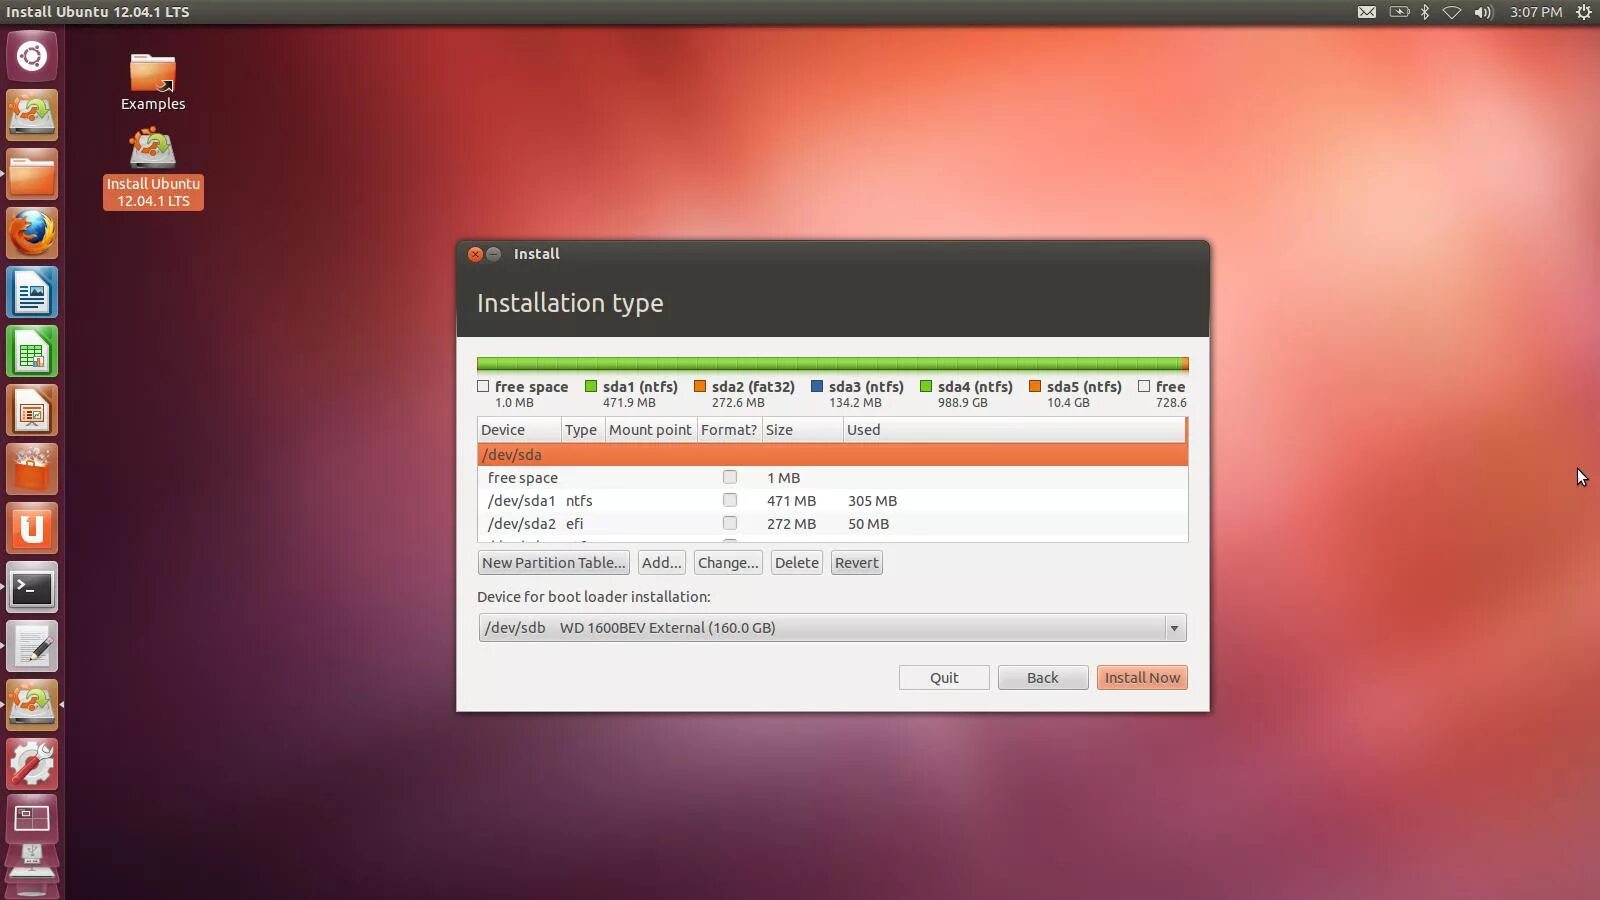
Task: Quit the installer
Action: [944, 678]
